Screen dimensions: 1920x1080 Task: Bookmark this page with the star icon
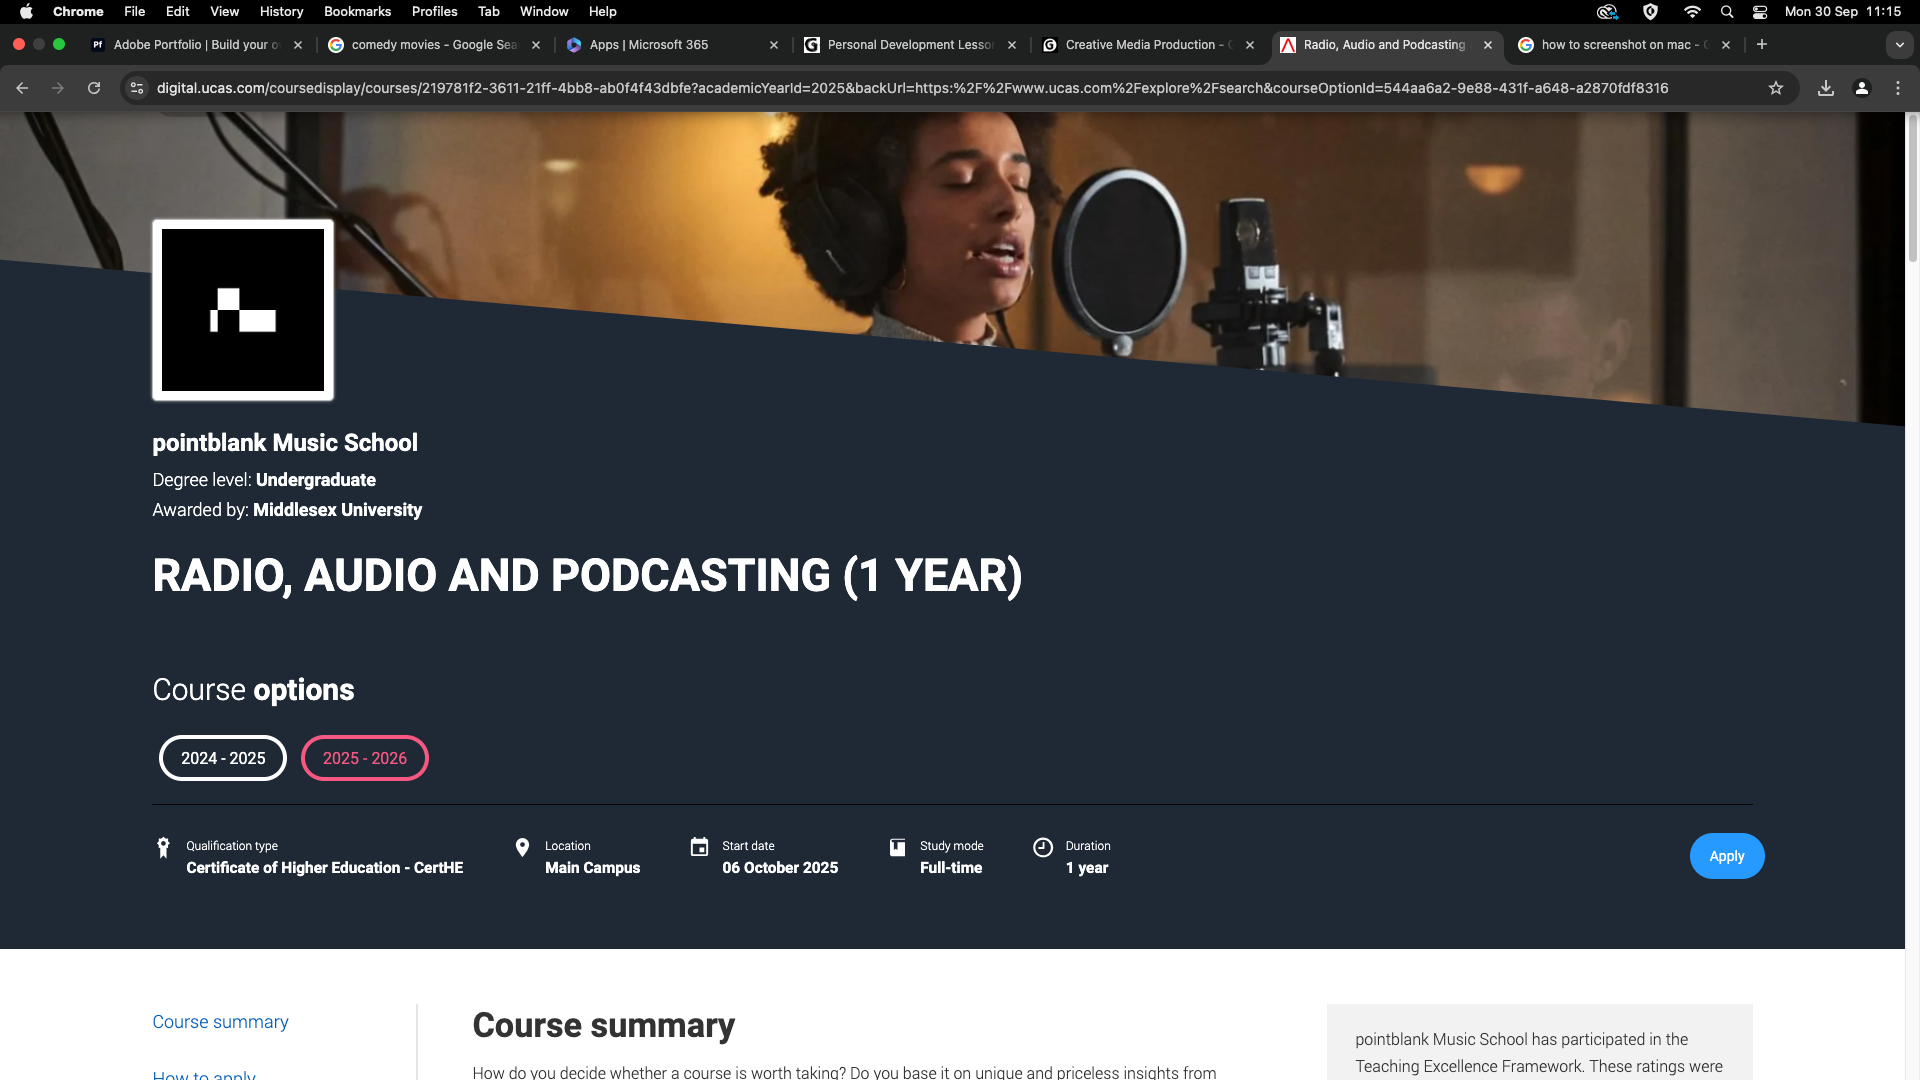[1776, 88]
